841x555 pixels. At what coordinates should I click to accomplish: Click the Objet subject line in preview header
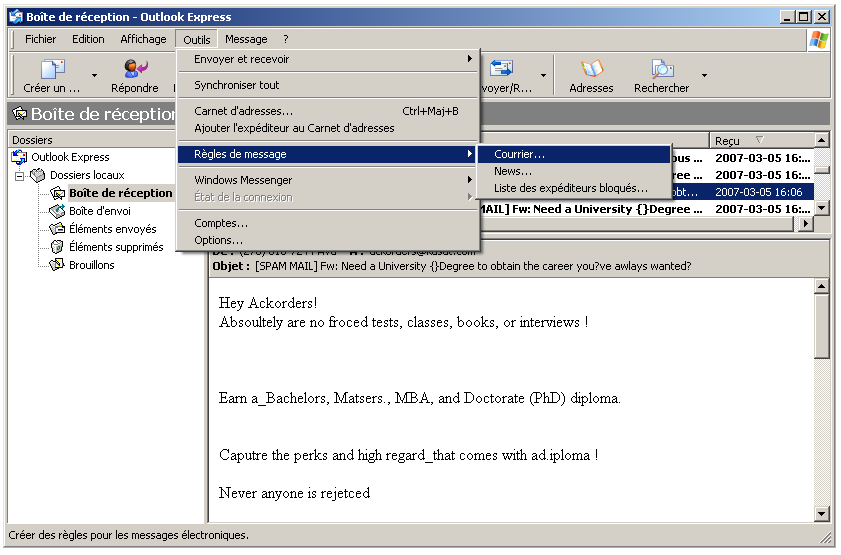pyautogui.click(x=452, y=266)
